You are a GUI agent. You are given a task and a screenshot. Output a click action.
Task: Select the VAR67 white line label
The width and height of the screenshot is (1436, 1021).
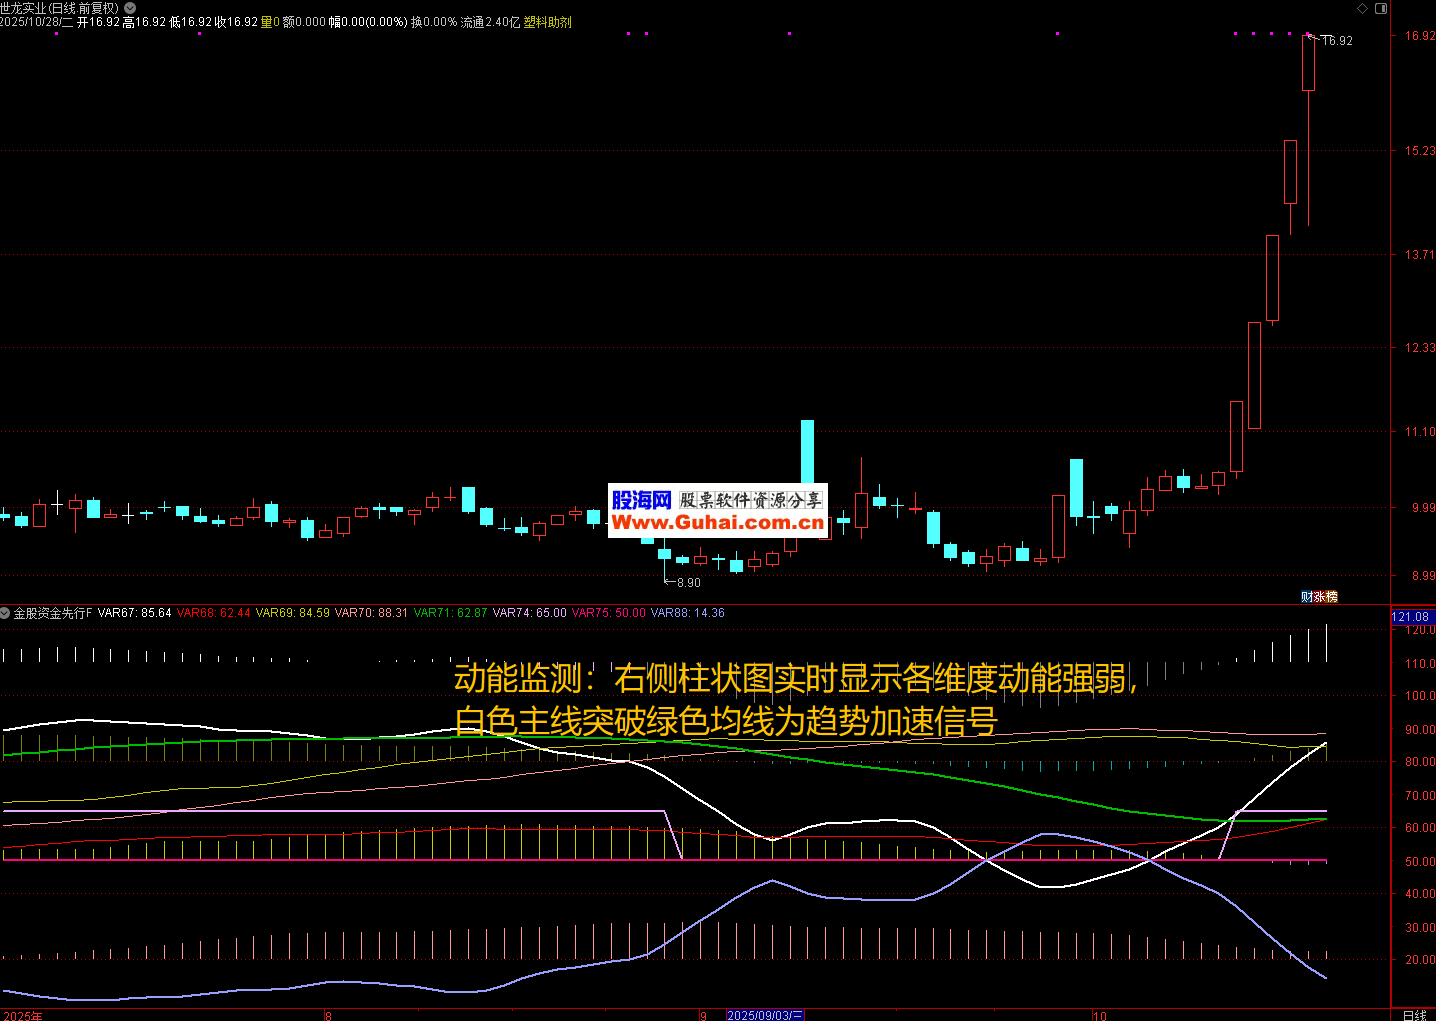pyautogui.click(x=134, y=613)
